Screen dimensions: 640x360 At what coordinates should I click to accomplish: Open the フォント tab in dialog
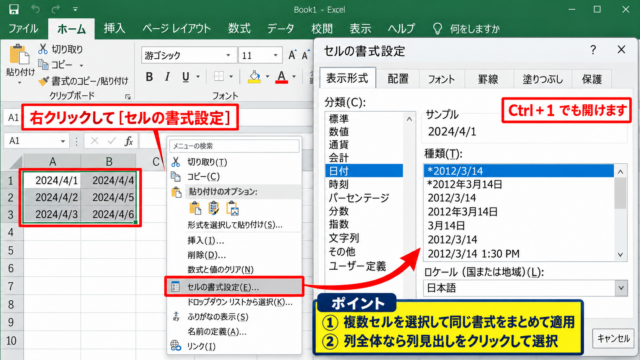(441, 79)
